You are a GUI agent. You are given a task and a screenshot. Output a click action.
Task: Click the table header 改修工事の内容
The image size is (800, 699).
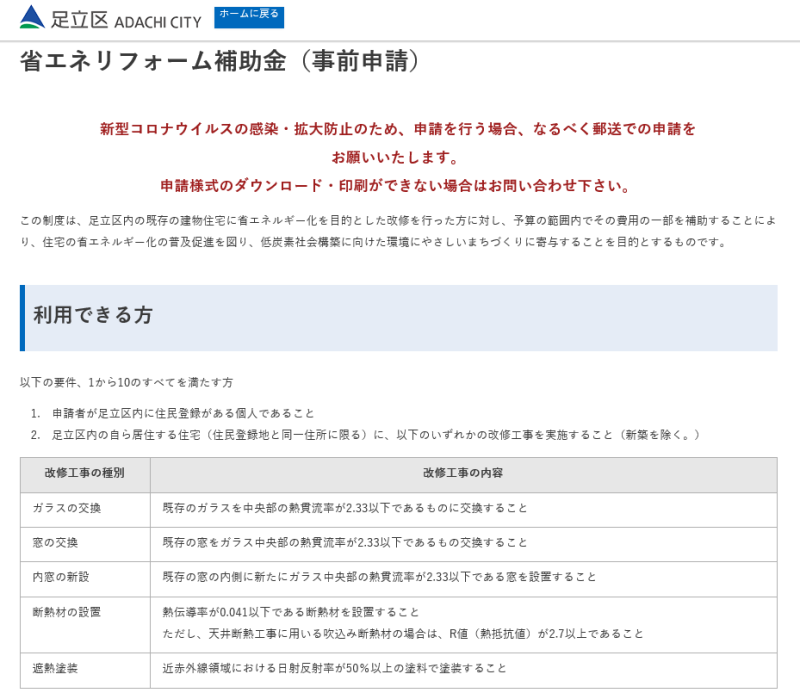[x=464, y=475]
